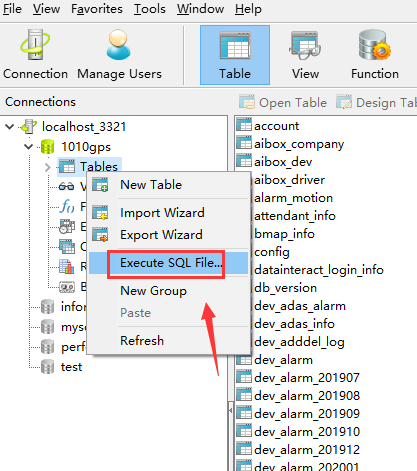The height and width of the screenshot is (471, 417).
Task: Open the Connection toolbar icon
Action: [x=35, y=55]
